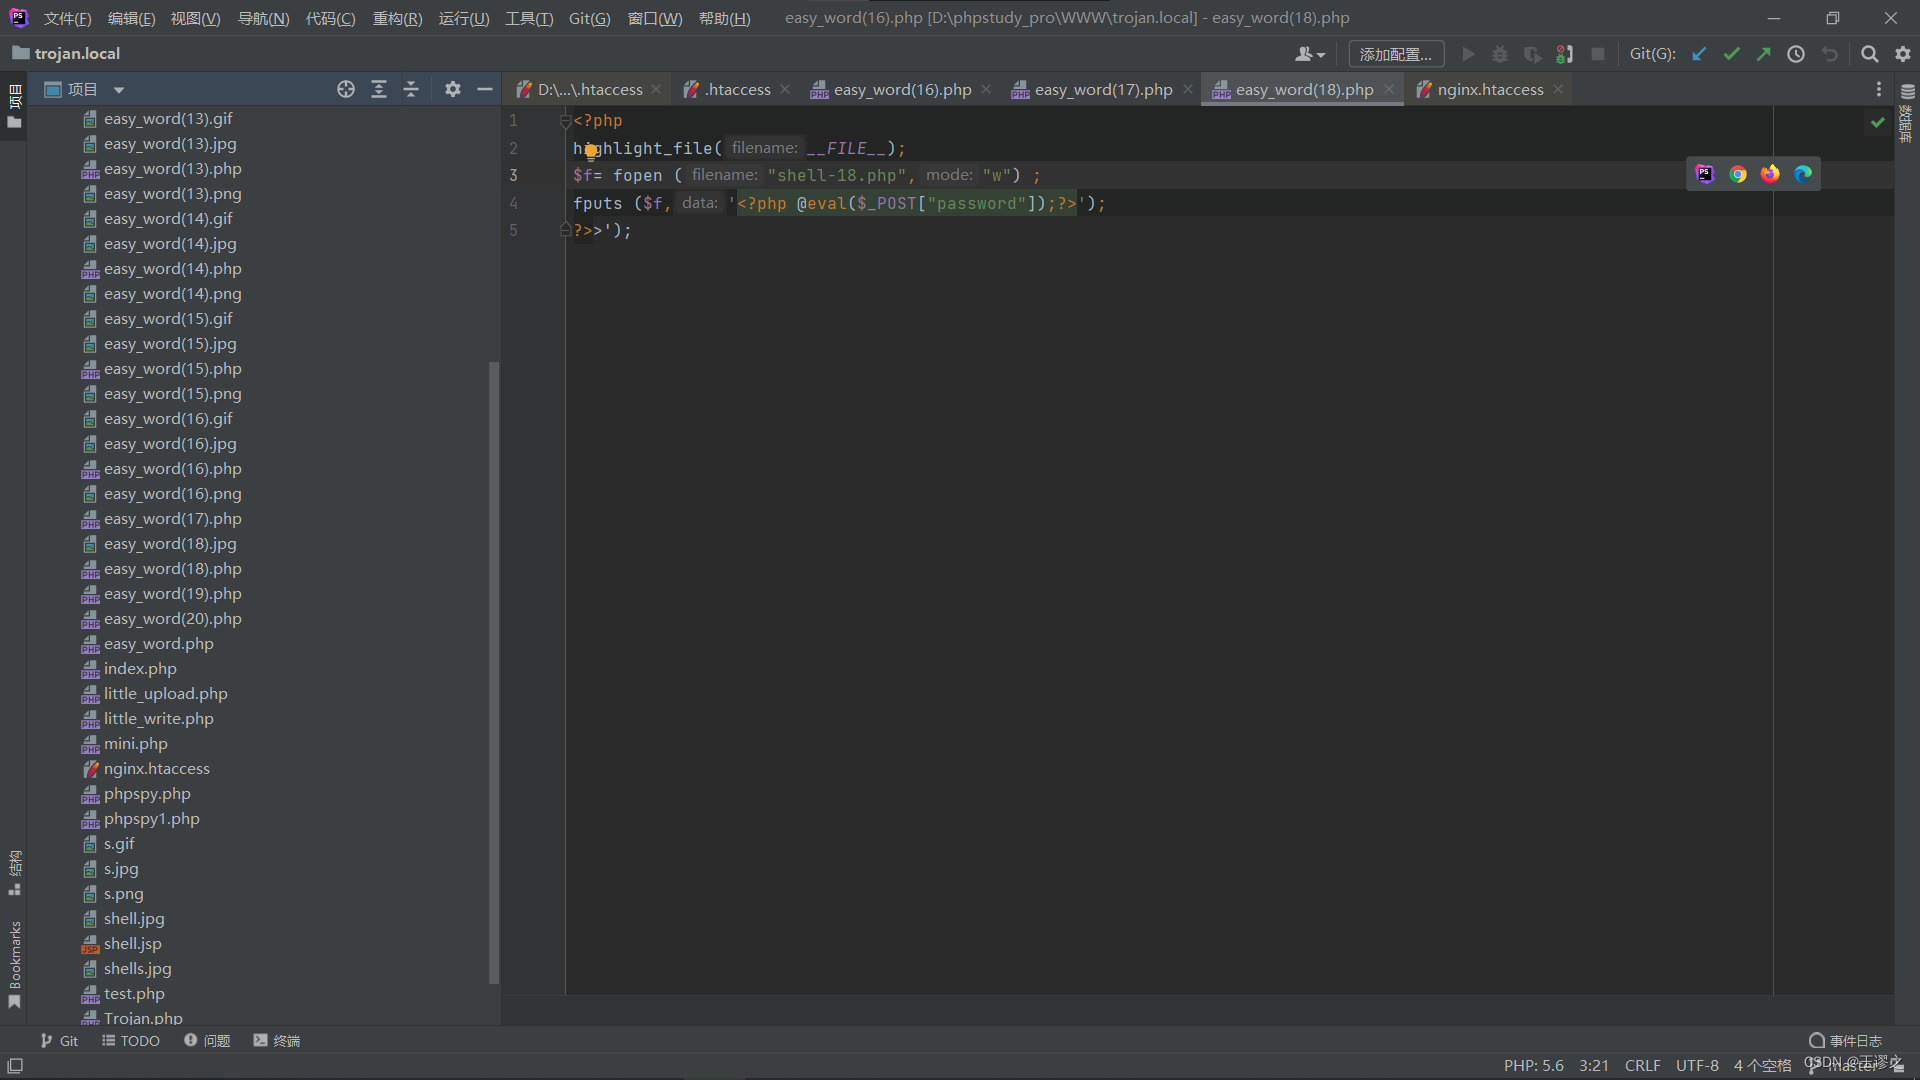Click user account icon dropdown

tap(1309, 54)
